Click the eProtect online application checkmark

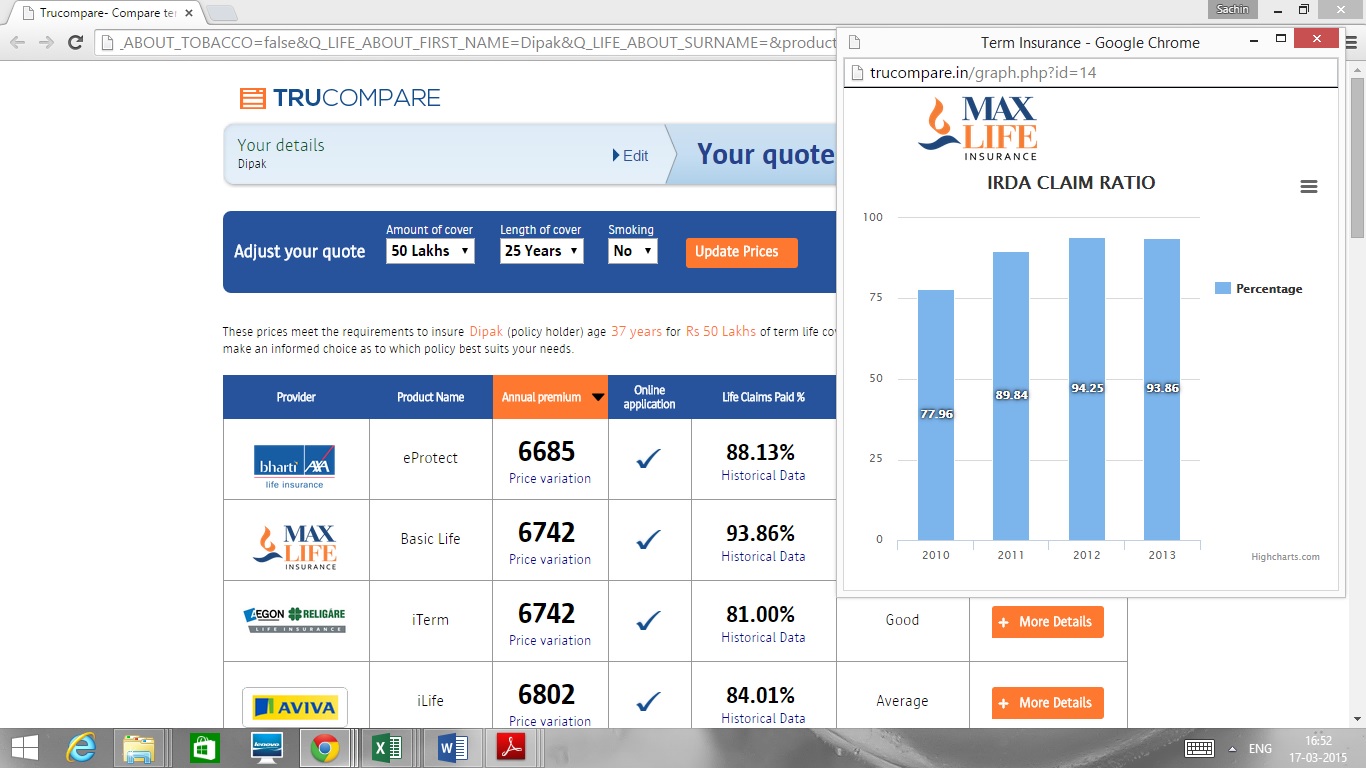[649, 459]
